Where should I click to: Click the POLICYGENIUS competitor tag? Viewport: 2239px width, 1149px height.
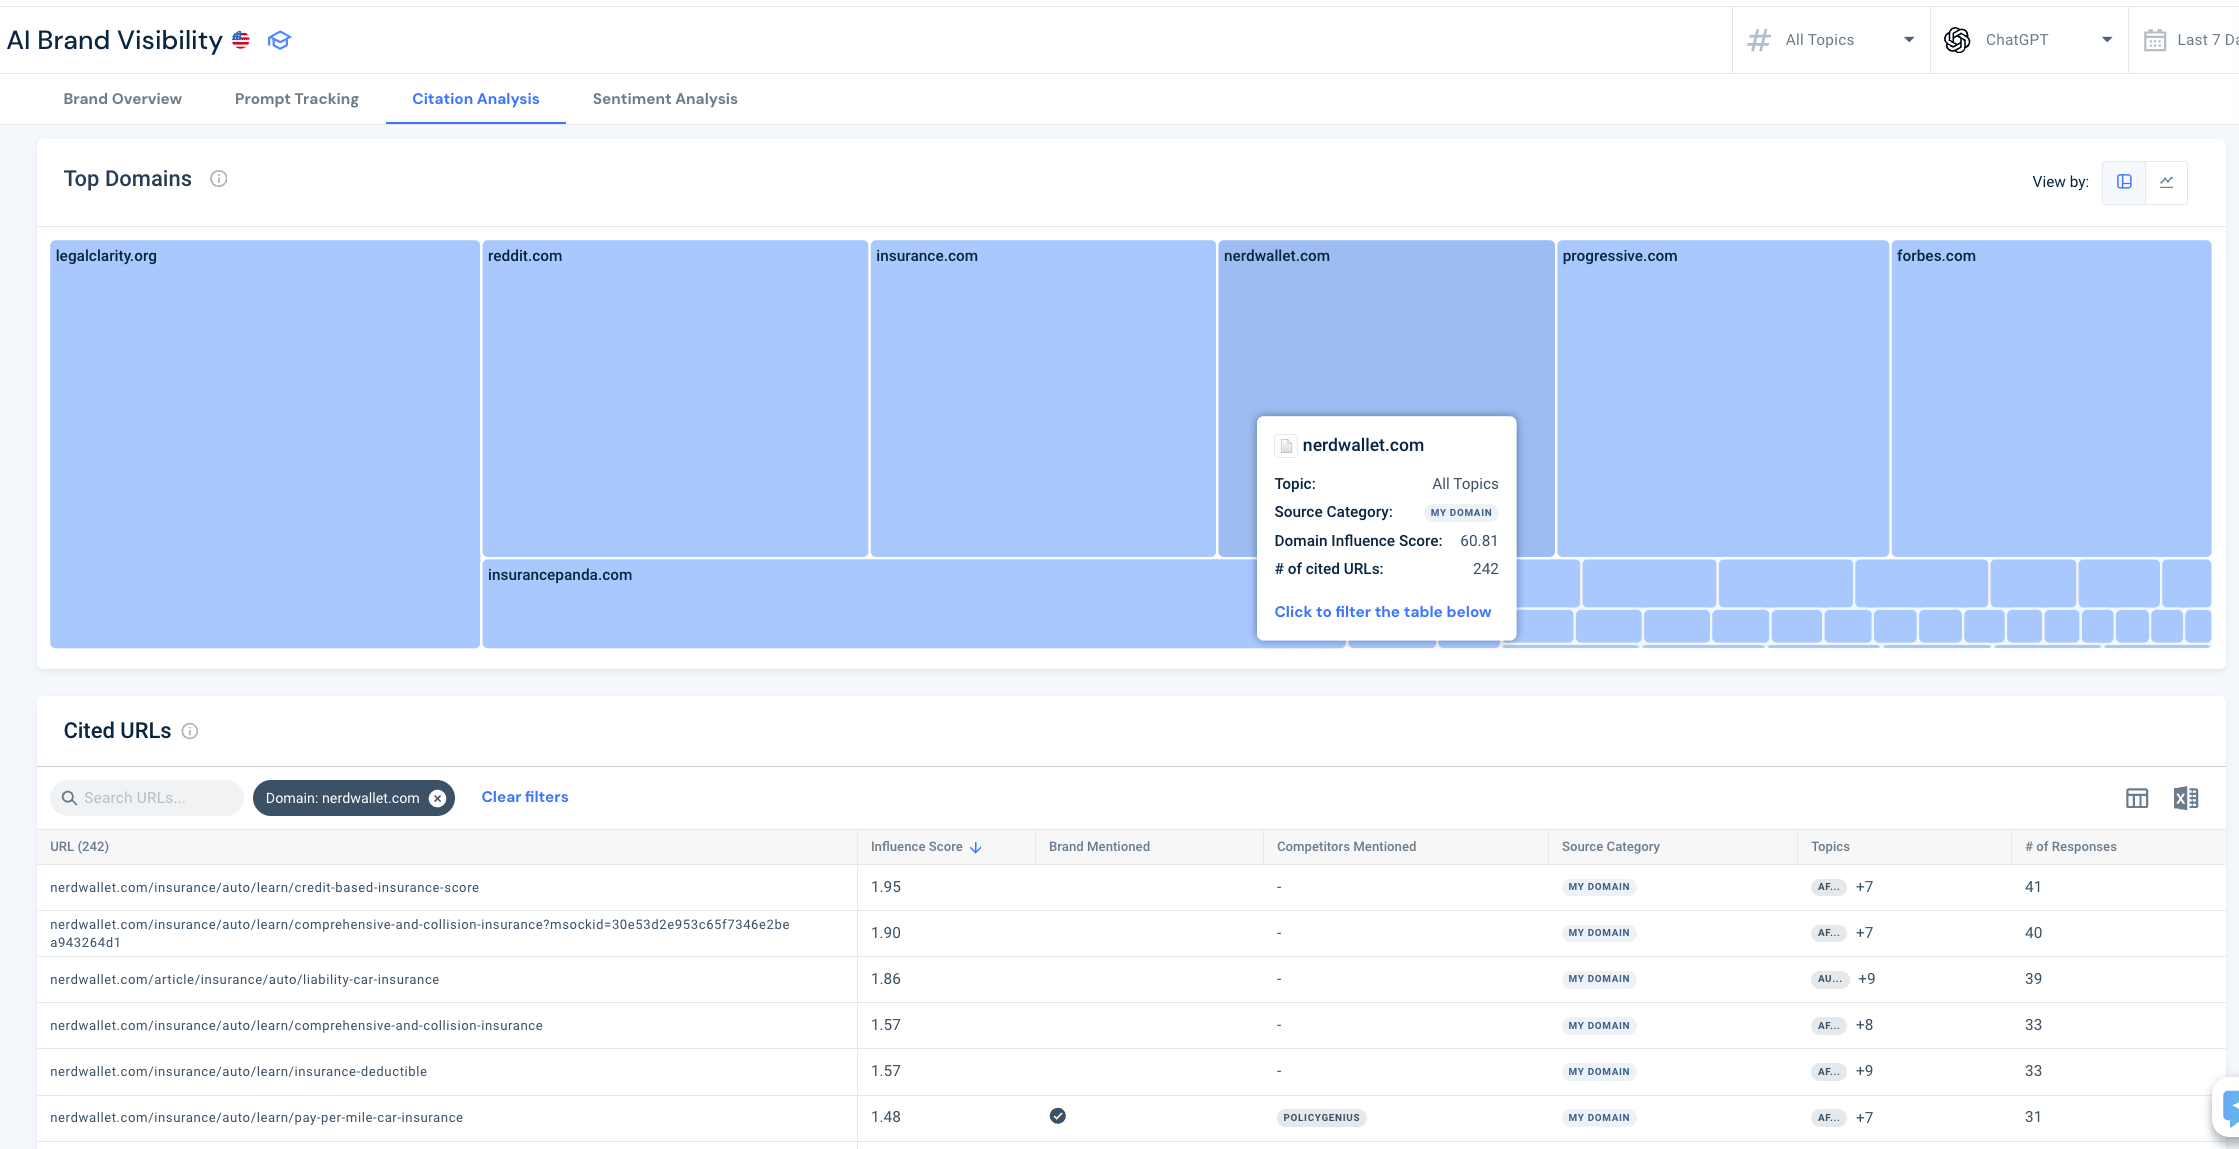pyautogui.click(x=1321, y=1118)
